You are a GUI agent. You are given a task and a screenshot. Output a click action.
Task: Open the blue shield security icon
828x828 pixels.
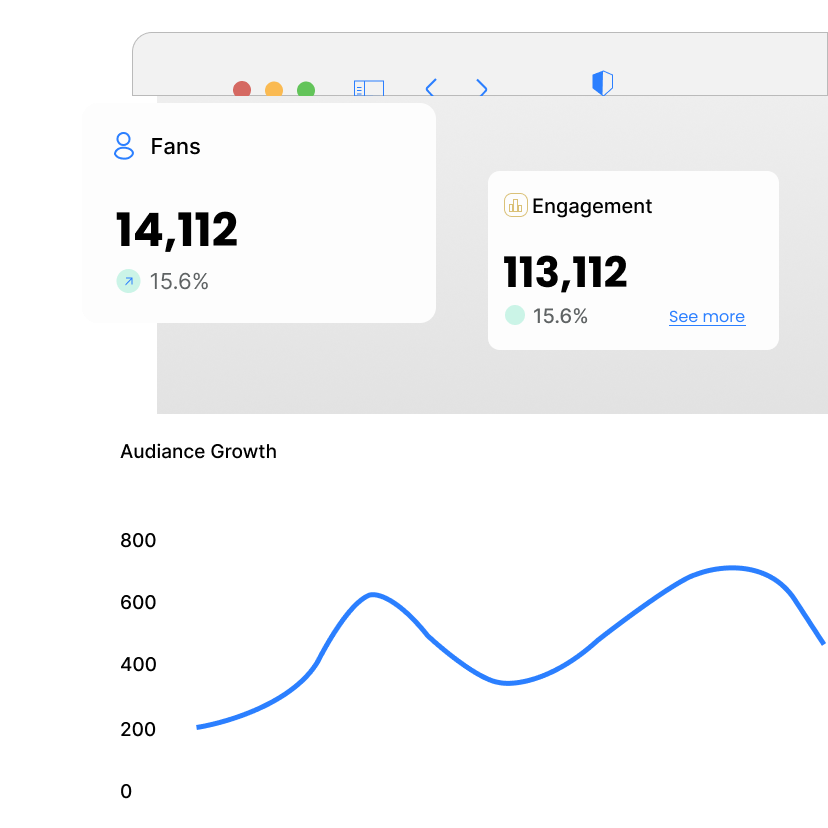click(602, 83)
